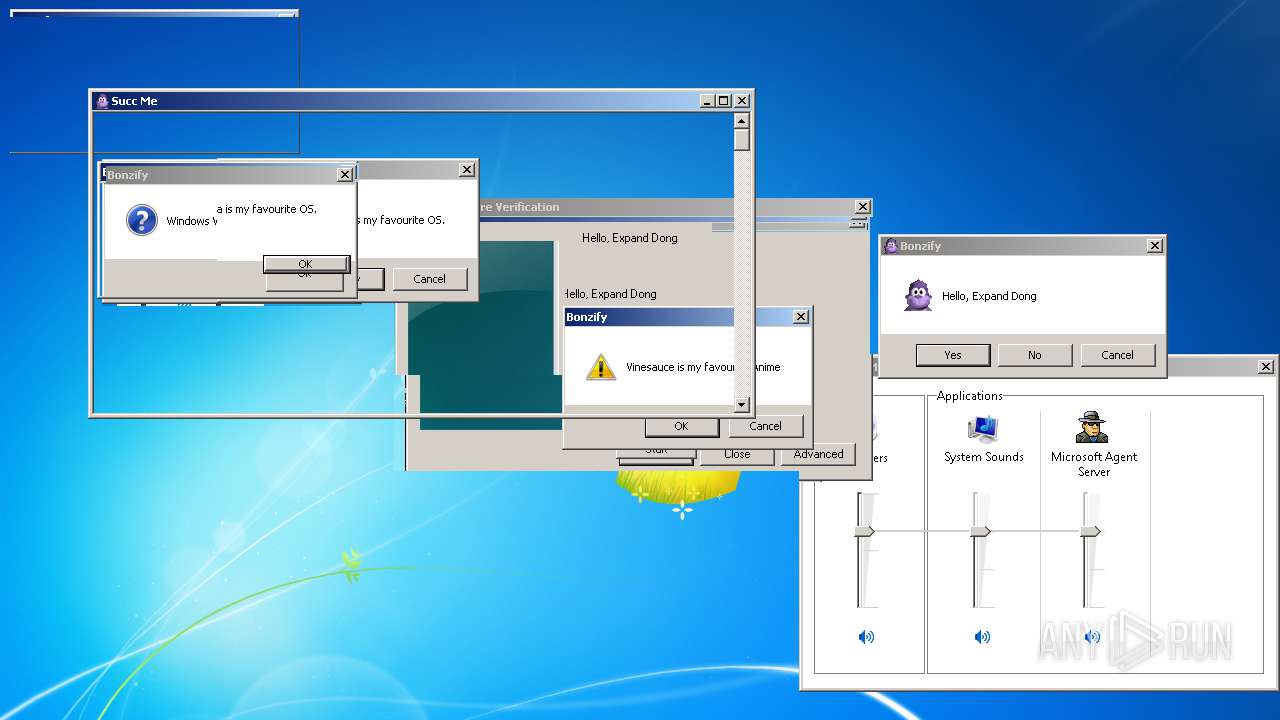The width and height of the screenshot is (1280, 720).
Task: Click the Succ Me scrollbar up arrow
Action: (x=741, y=121)
